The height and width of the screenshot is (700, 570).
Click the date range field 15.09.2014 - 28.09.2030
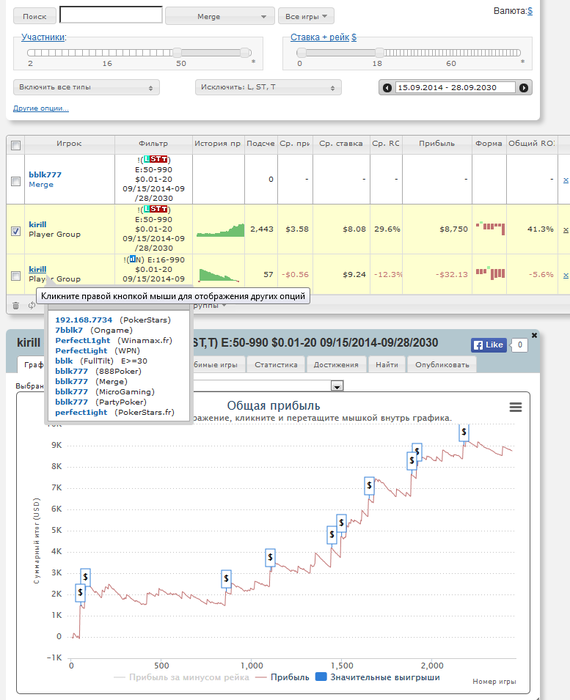point(455,88)
